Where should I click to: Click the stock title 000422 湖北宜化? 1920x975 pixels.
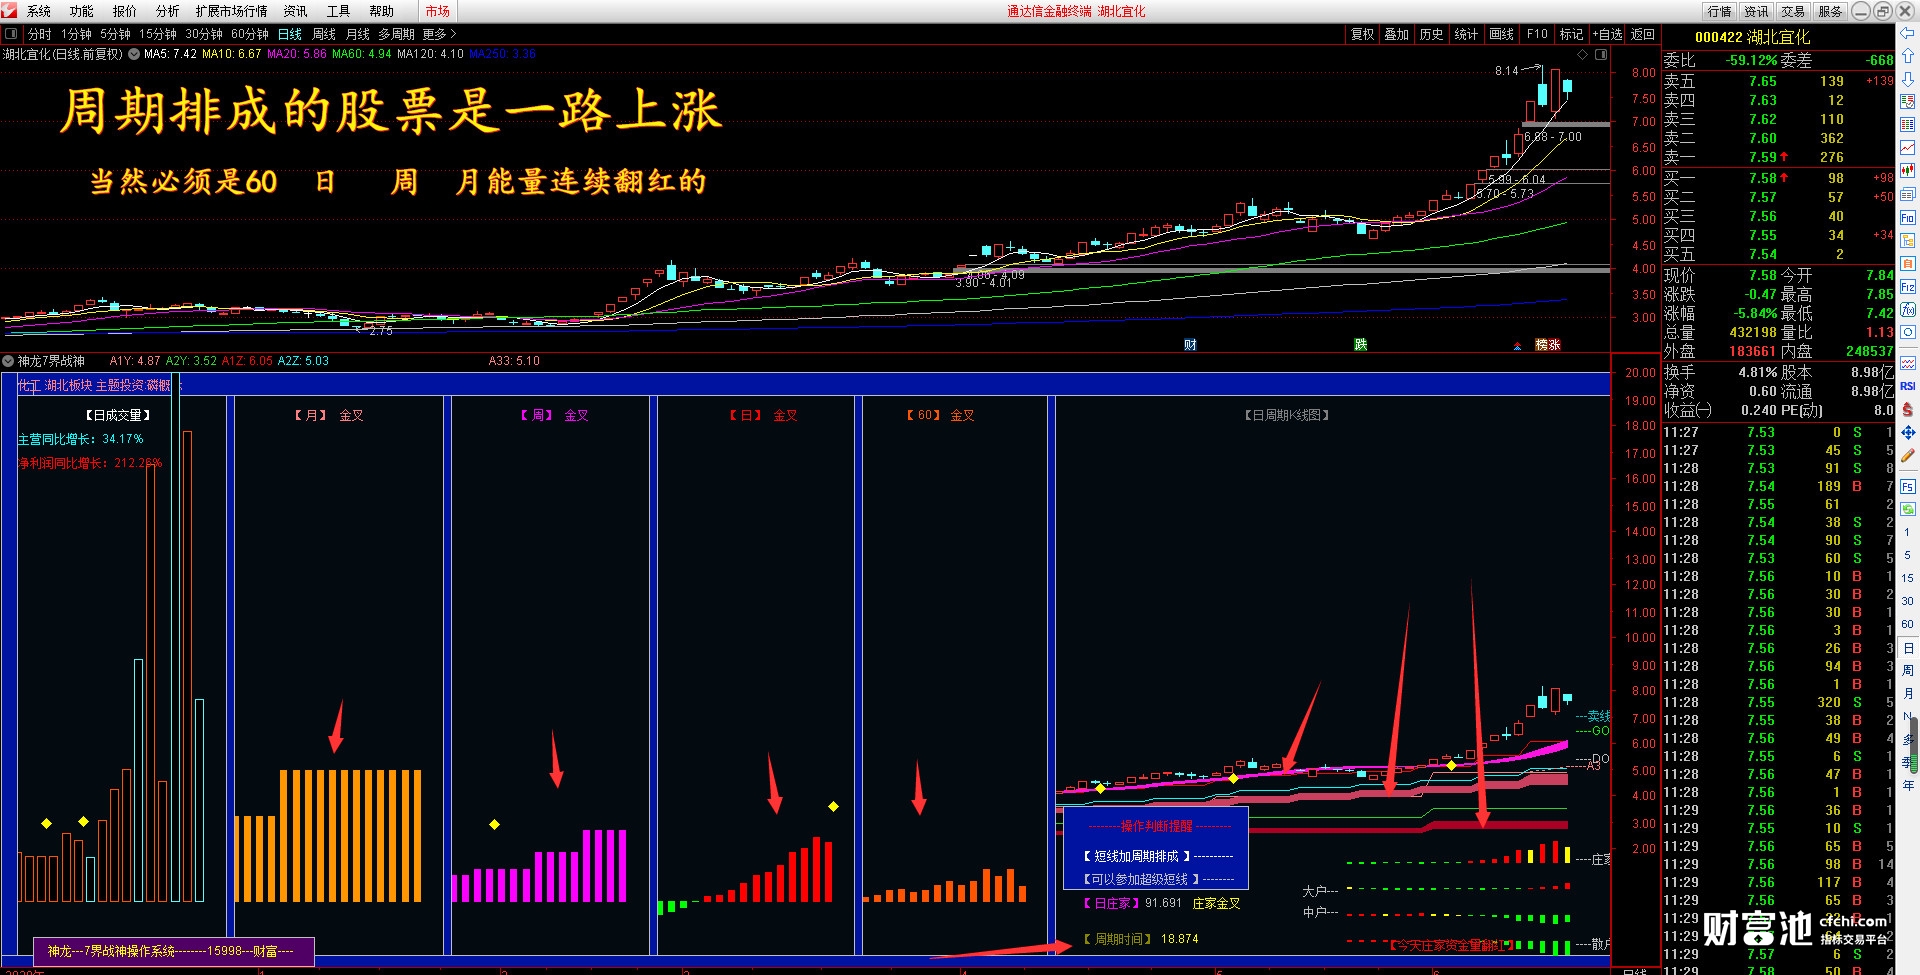[x=1752, y=37]
